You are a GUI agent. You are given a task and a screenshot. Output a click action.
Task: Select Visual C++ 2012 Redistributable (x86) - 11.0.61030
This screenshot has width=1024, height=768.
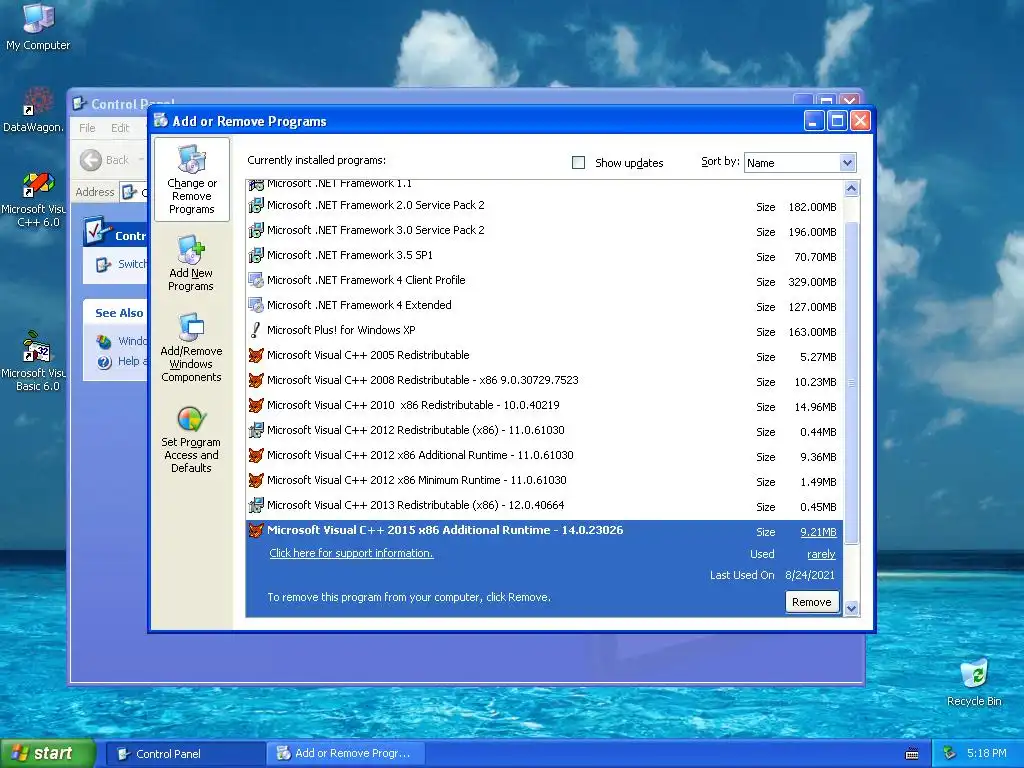(545, 430)
